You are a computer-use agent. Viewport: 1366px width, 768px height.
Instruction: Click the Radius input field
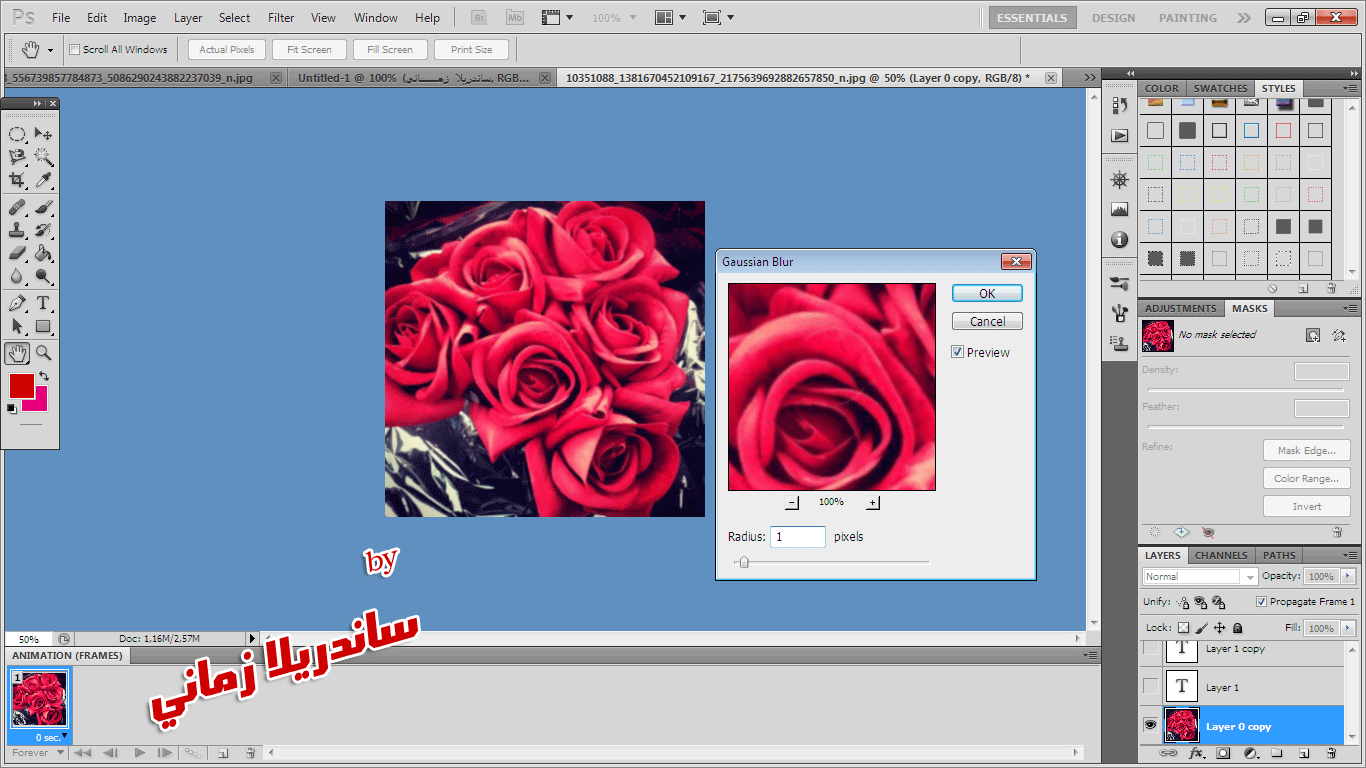[x=797, y=537]
